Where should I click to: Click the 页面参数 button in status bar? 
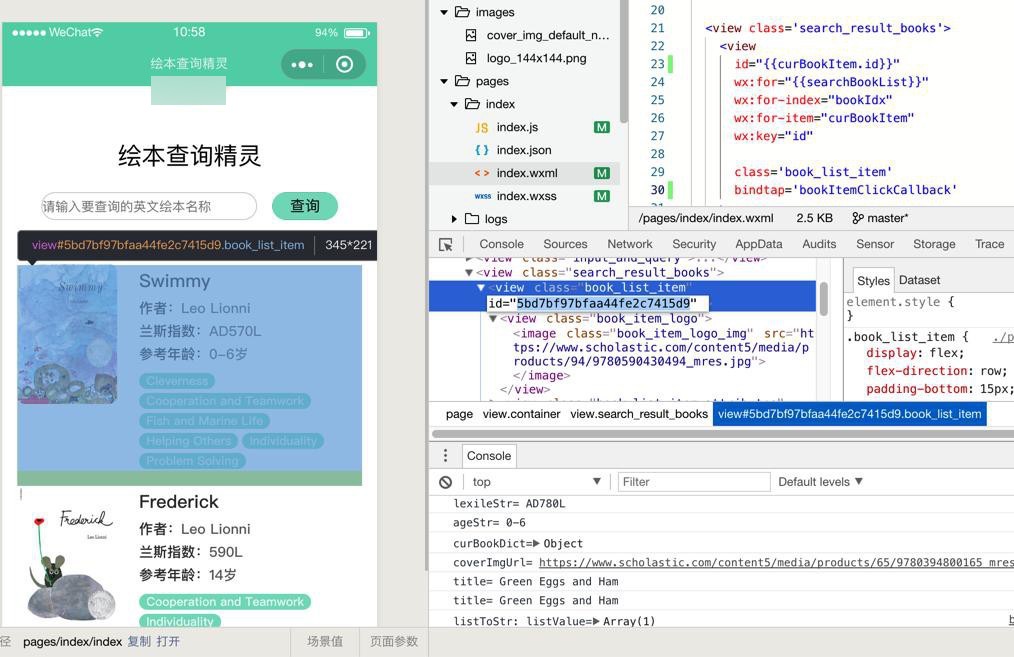click(x=394, y=641)
